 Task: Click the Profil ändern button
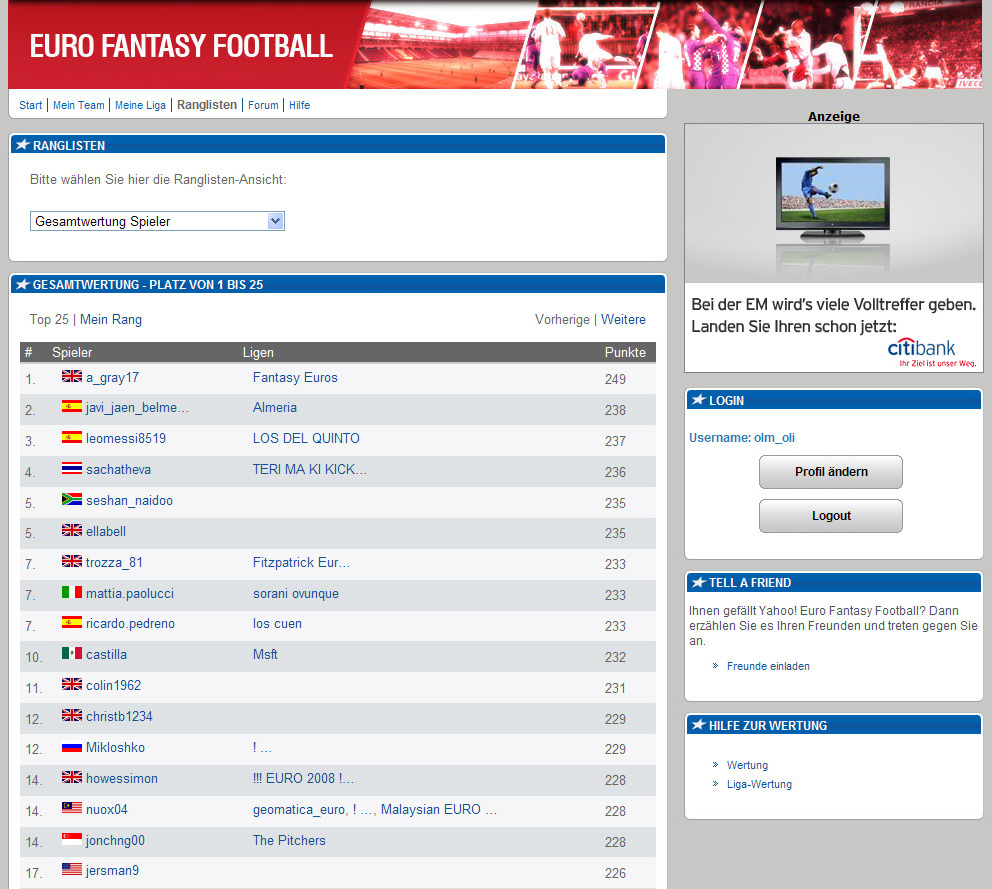click(x=831, y=472)
